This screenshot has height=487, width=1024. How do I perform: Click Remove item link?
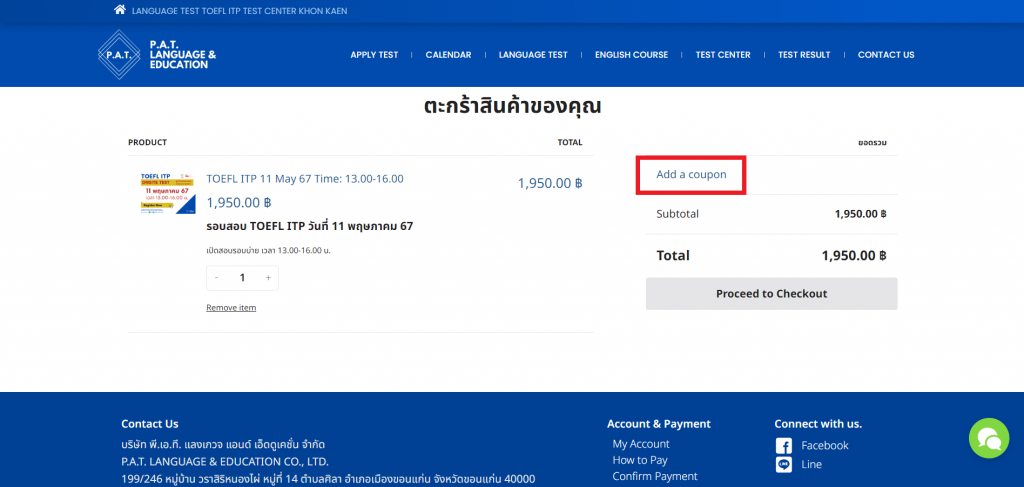pos(231,307)
